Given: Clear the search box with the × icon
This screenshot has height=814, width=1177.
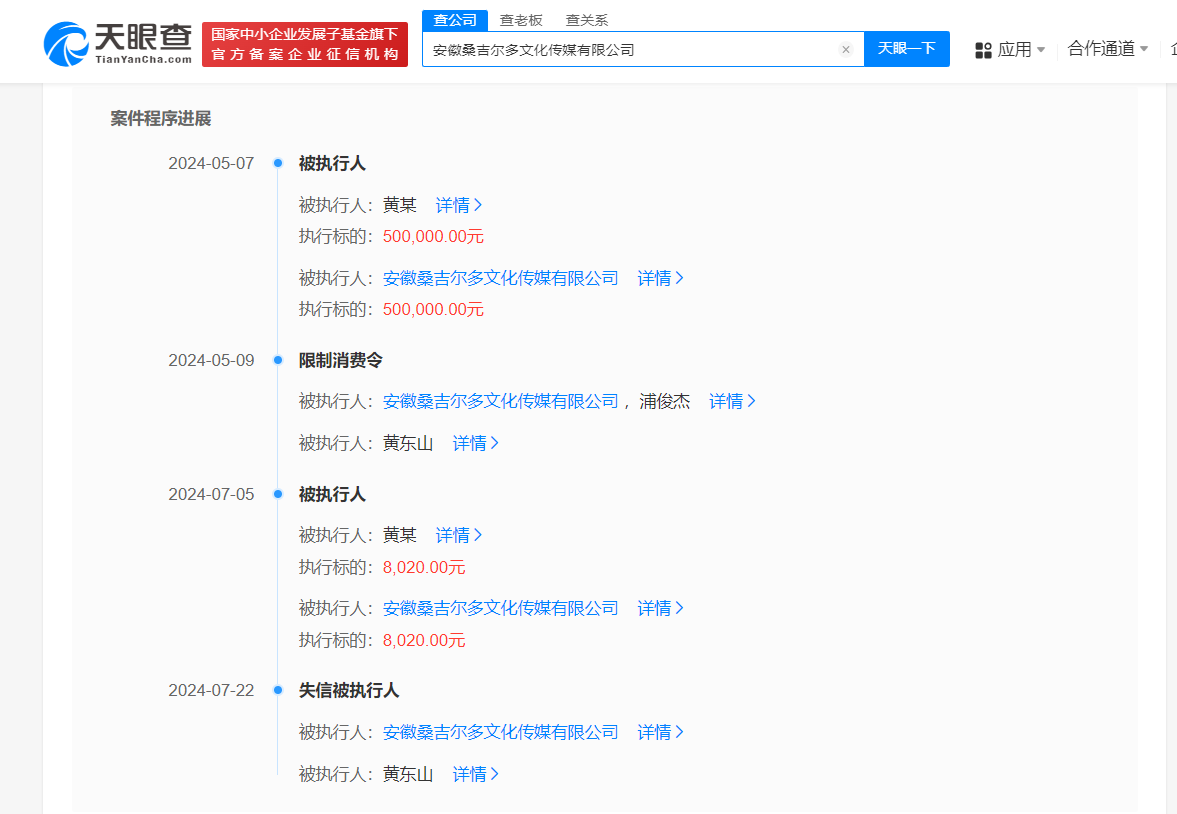Looking at the screenshot, I should (846, 49).
